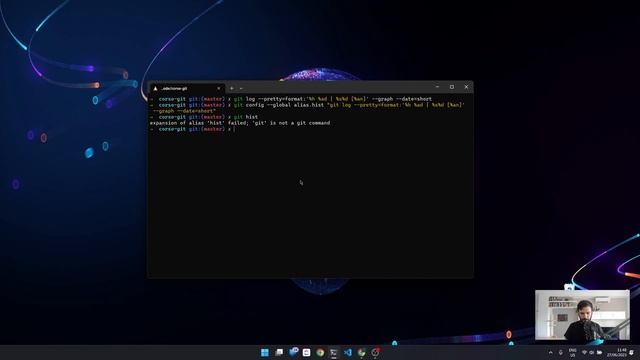The width and height of the screenshot is (640, 360).
Task: Click the 'git hist' command text
Action: pos(246,117)
